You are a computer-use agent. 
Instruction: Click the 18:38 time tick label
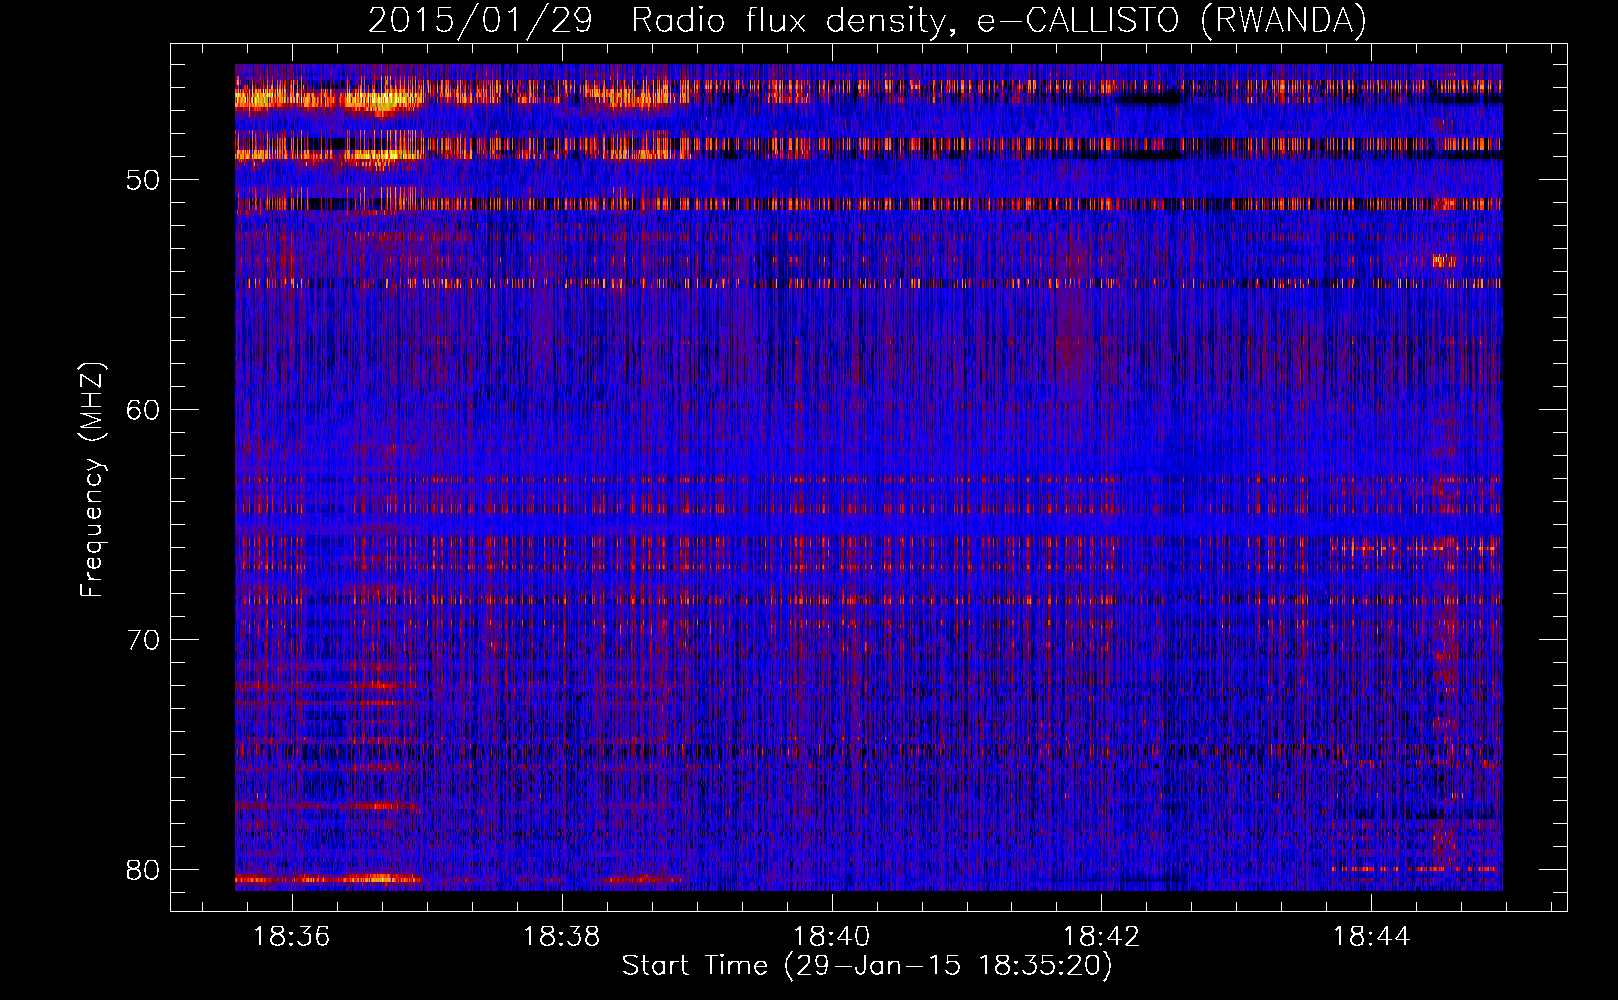click(562, 936)
